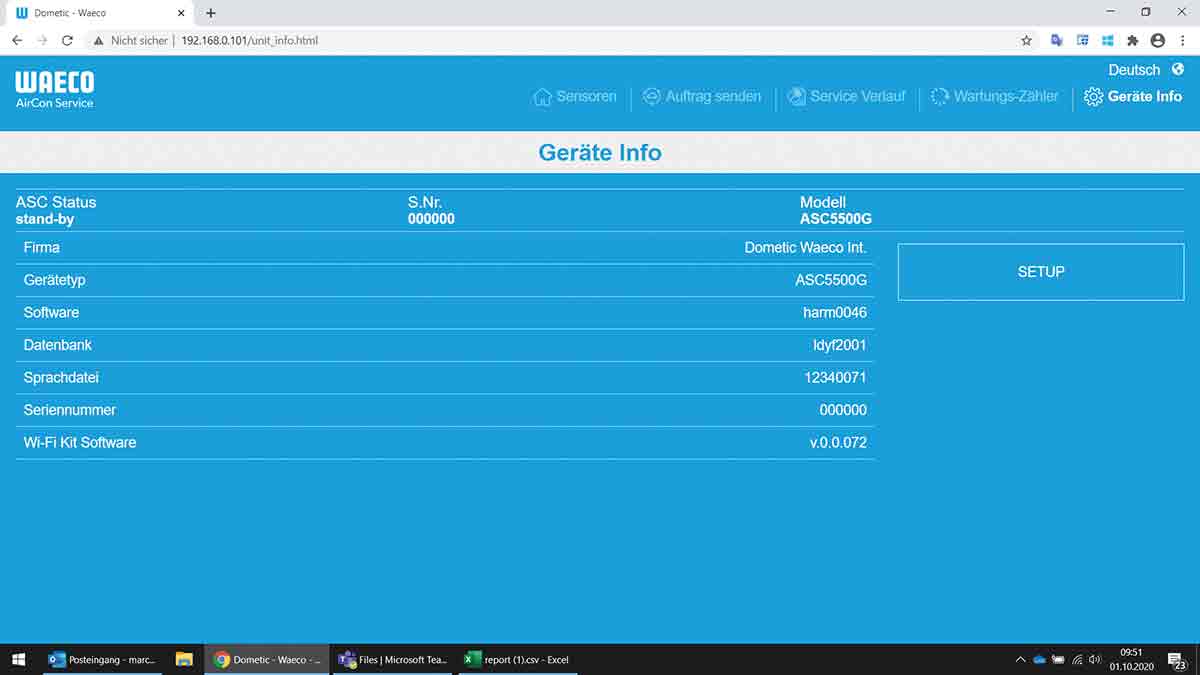The image size is (1200, 675).
Task: Click the Chrome taskbar button
Action: [267, 659]
